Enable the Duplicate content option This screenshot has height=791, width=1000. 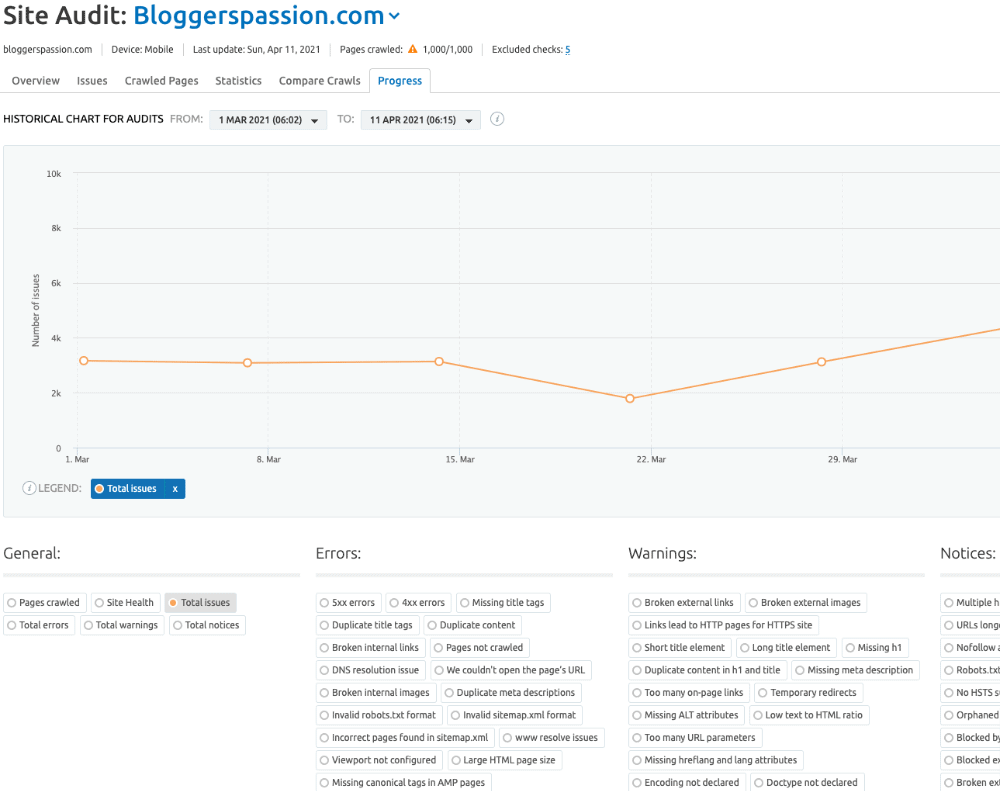pos(473,625)
